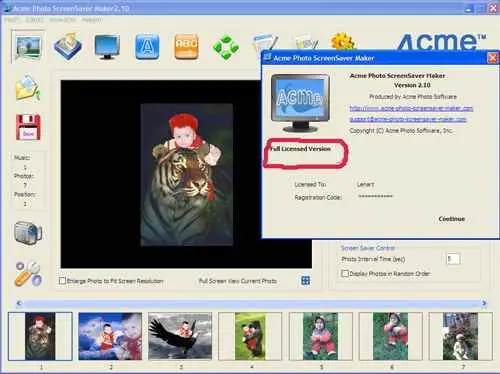Select the green circular arrows icon
This screenshot has width=500, height=374.
tap(226, 47)
